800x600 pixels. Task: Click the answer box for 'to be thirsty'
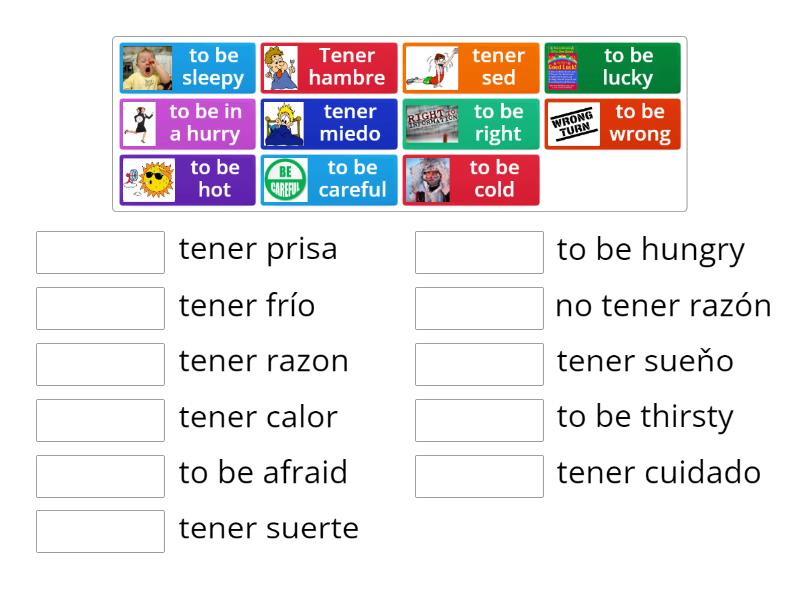coord(479,421)
